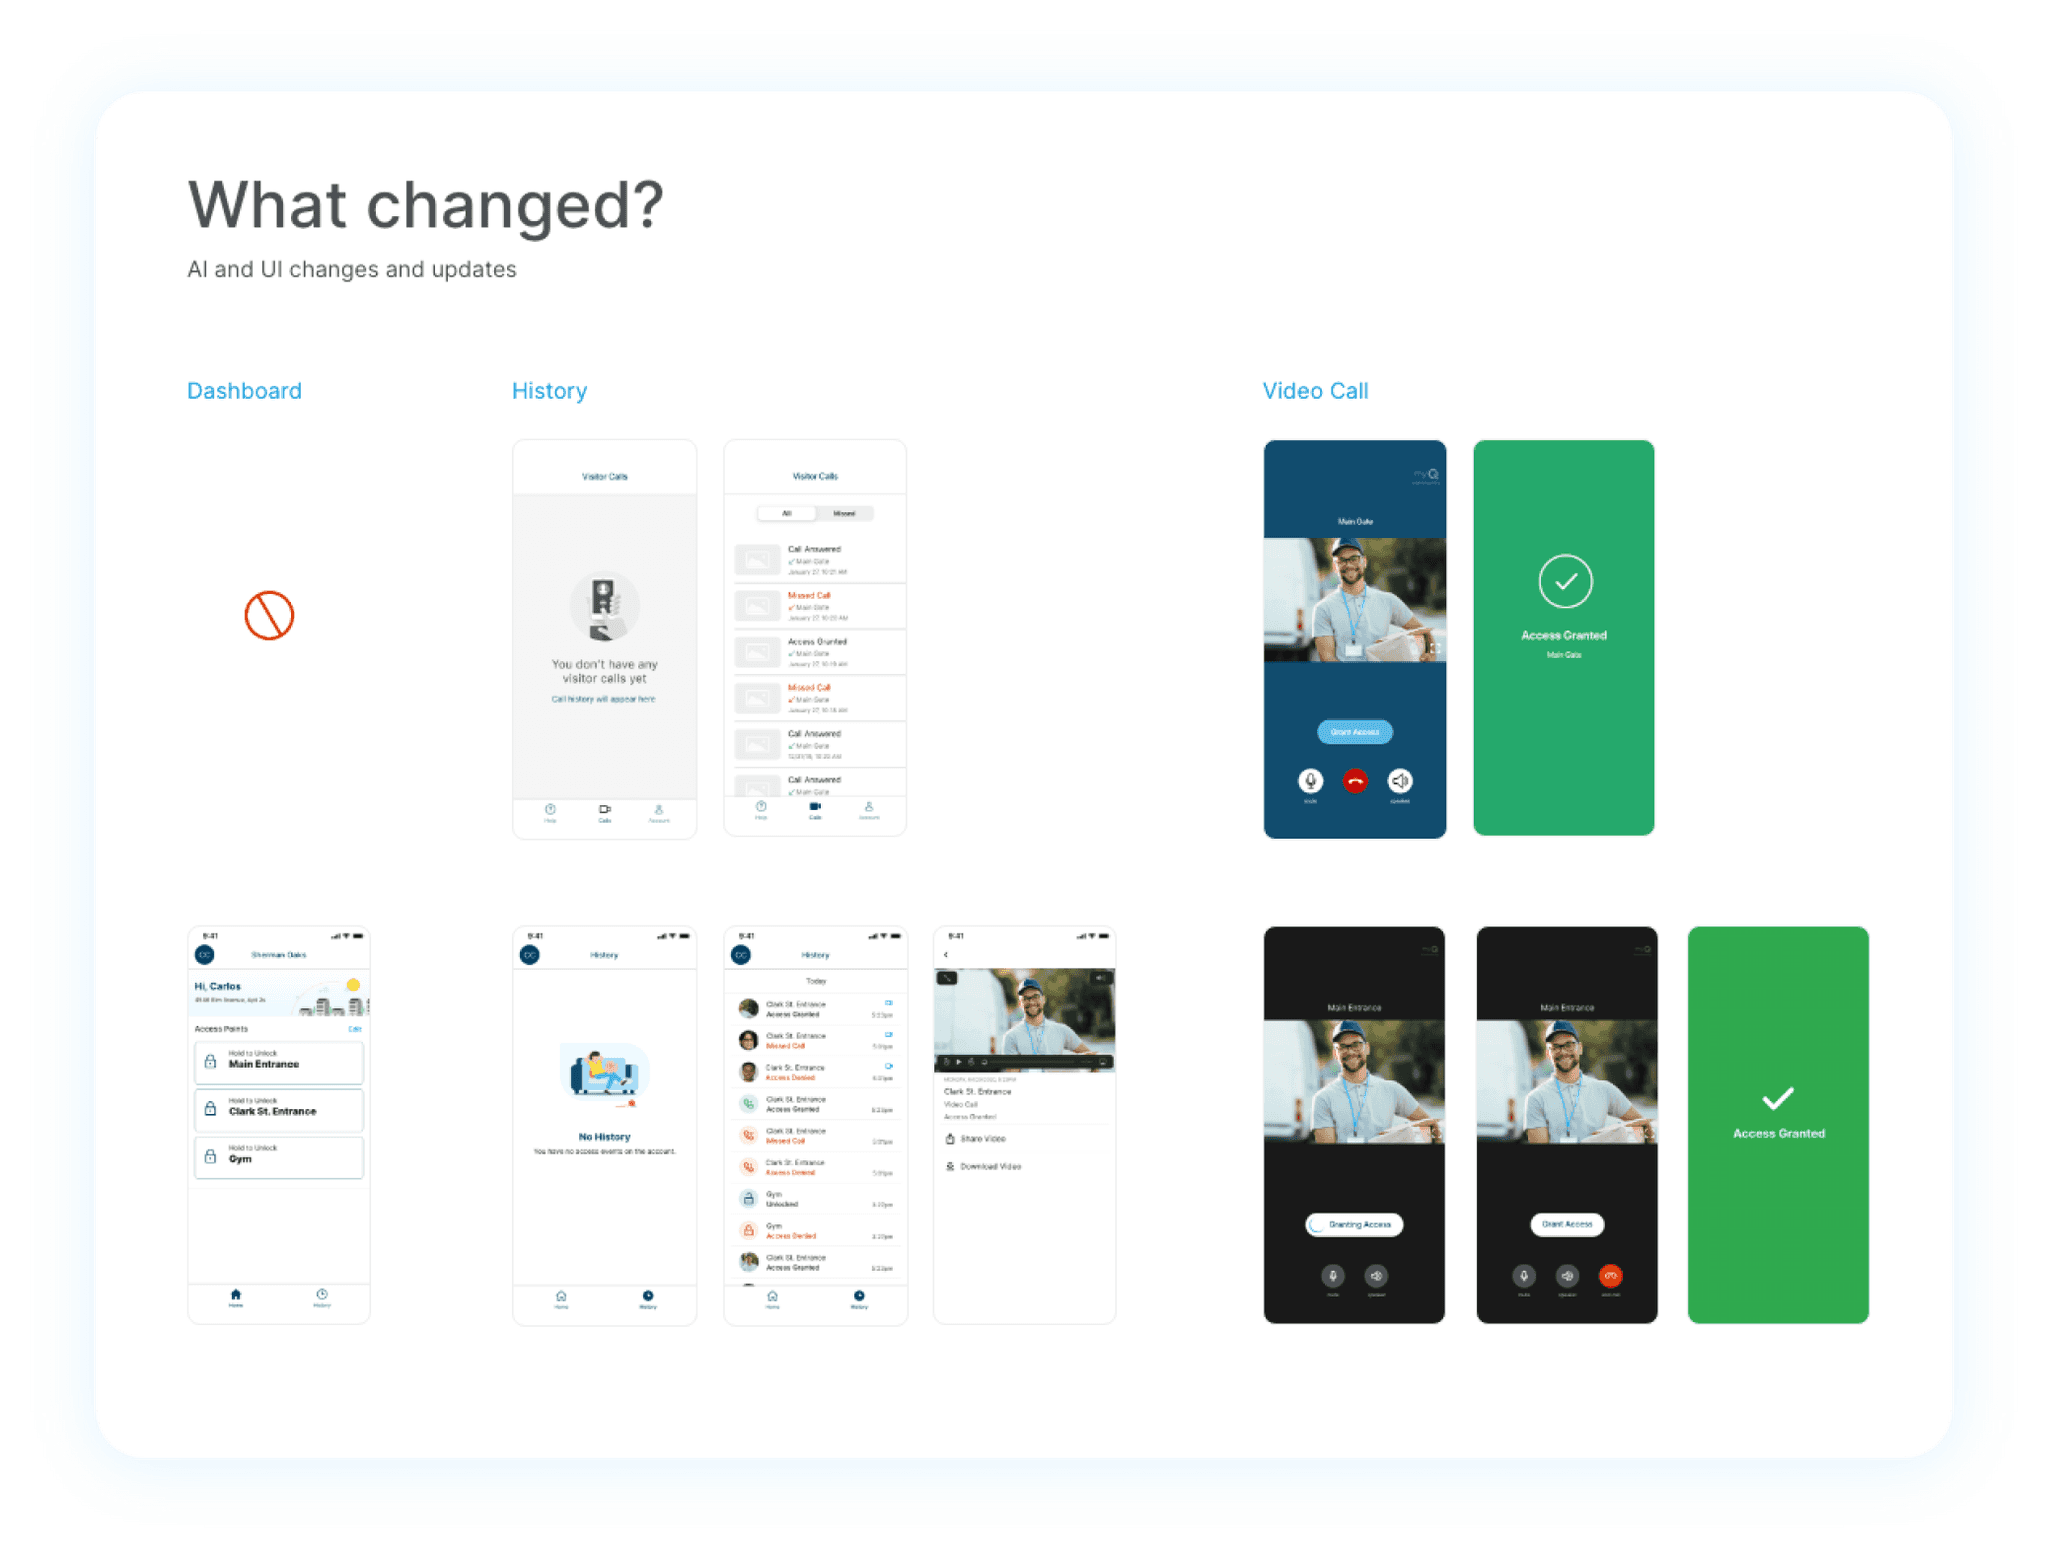2048x1559 pixels.
Task: Click Share Video option
Action: point(982,1139)
